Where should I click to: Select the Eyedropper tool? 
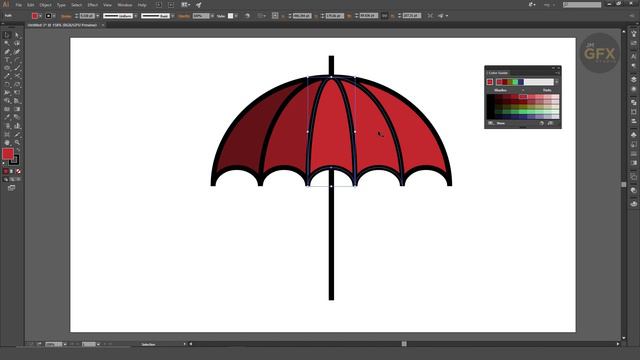tap(7, 117)
